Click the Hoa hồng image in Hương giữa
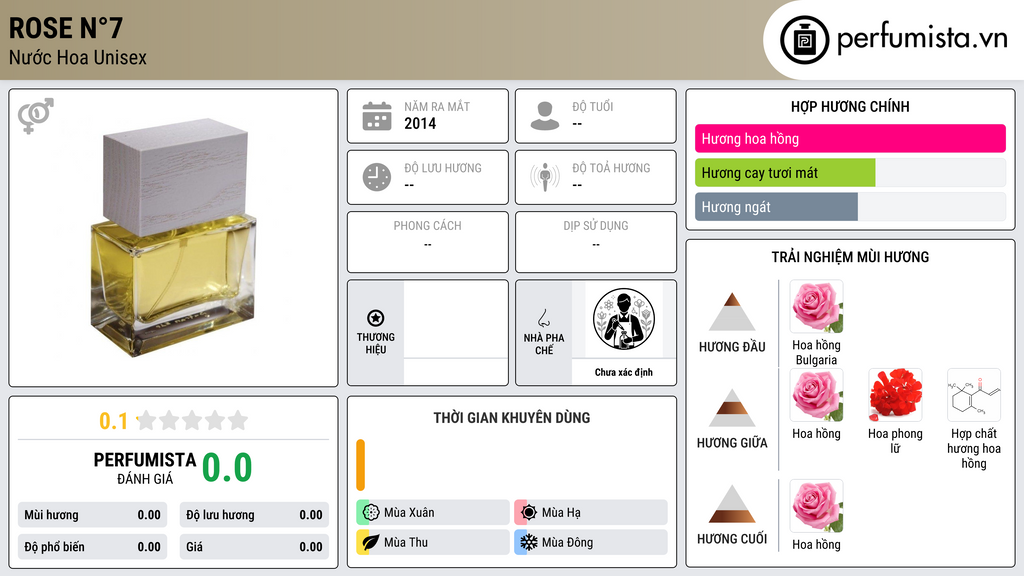Image resolution: width=1024 pixels, height=576 pixels. tap(816, 395)
